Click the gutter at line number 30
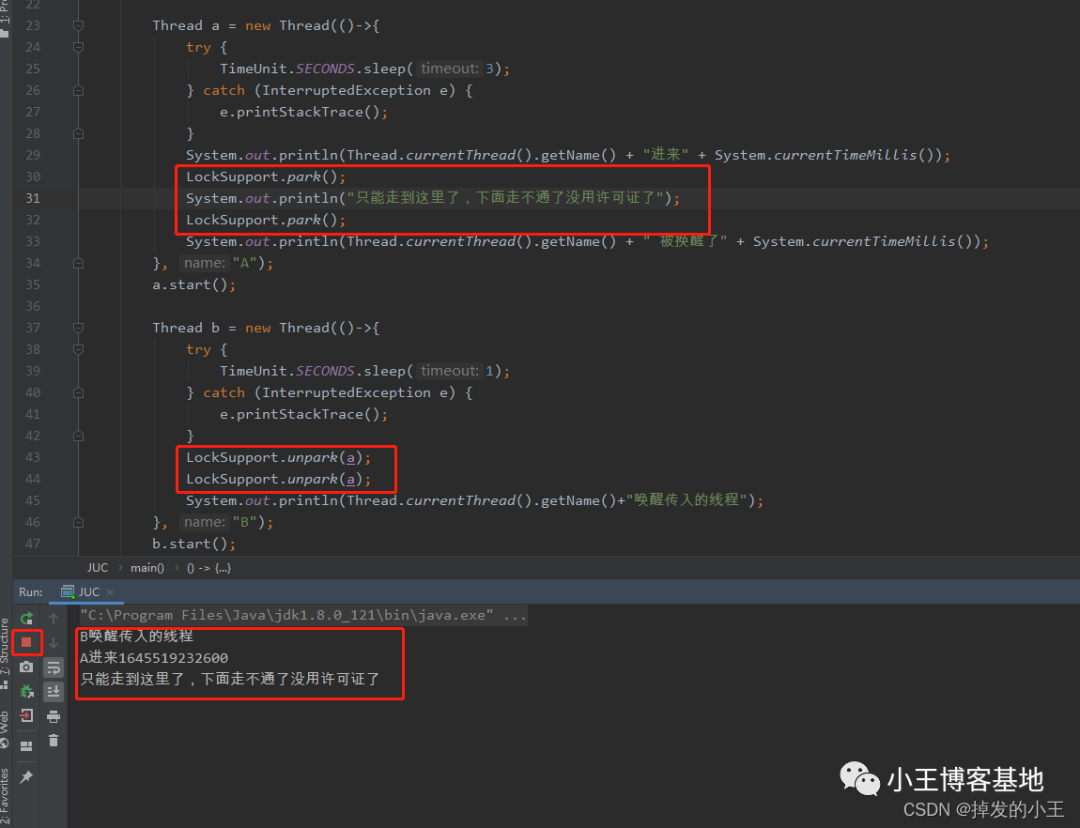This screenshot has height=828, width=1080. [x=32, y=176]
